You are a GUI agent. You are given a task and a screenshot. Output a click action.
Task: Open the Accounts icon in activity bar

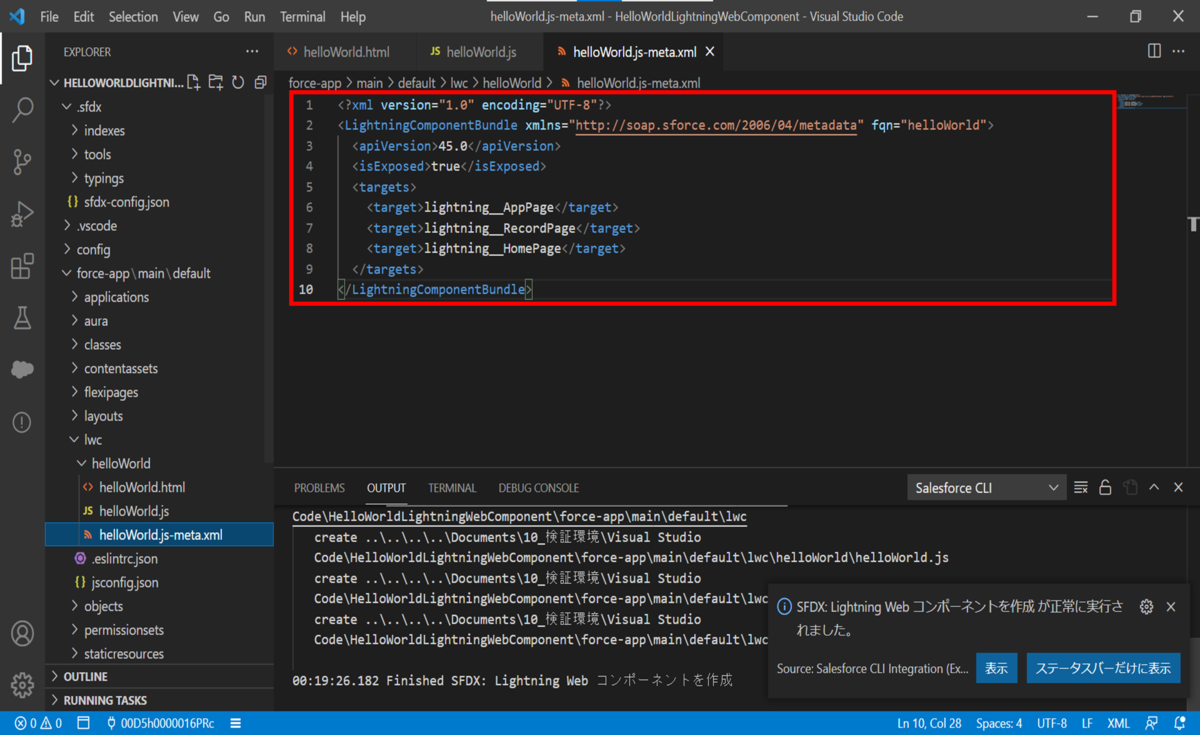point(22,633)
